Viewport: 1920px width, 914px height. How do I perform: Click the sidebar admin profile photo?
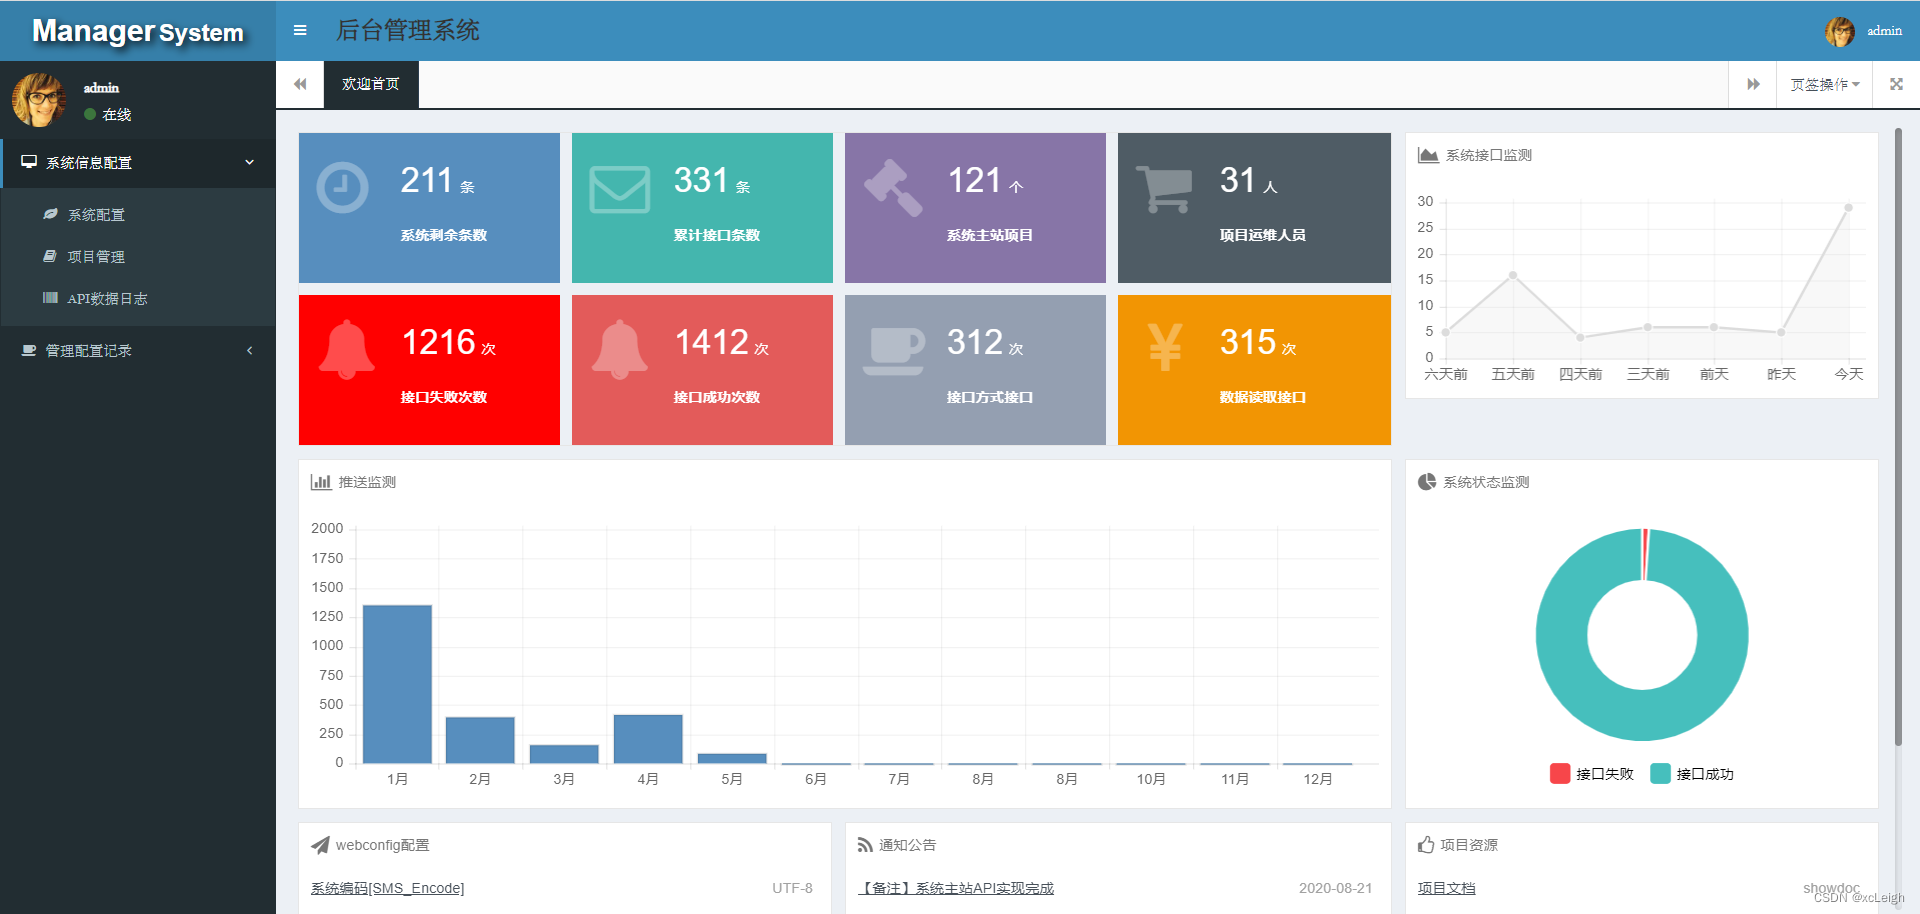tap(39, 100)
